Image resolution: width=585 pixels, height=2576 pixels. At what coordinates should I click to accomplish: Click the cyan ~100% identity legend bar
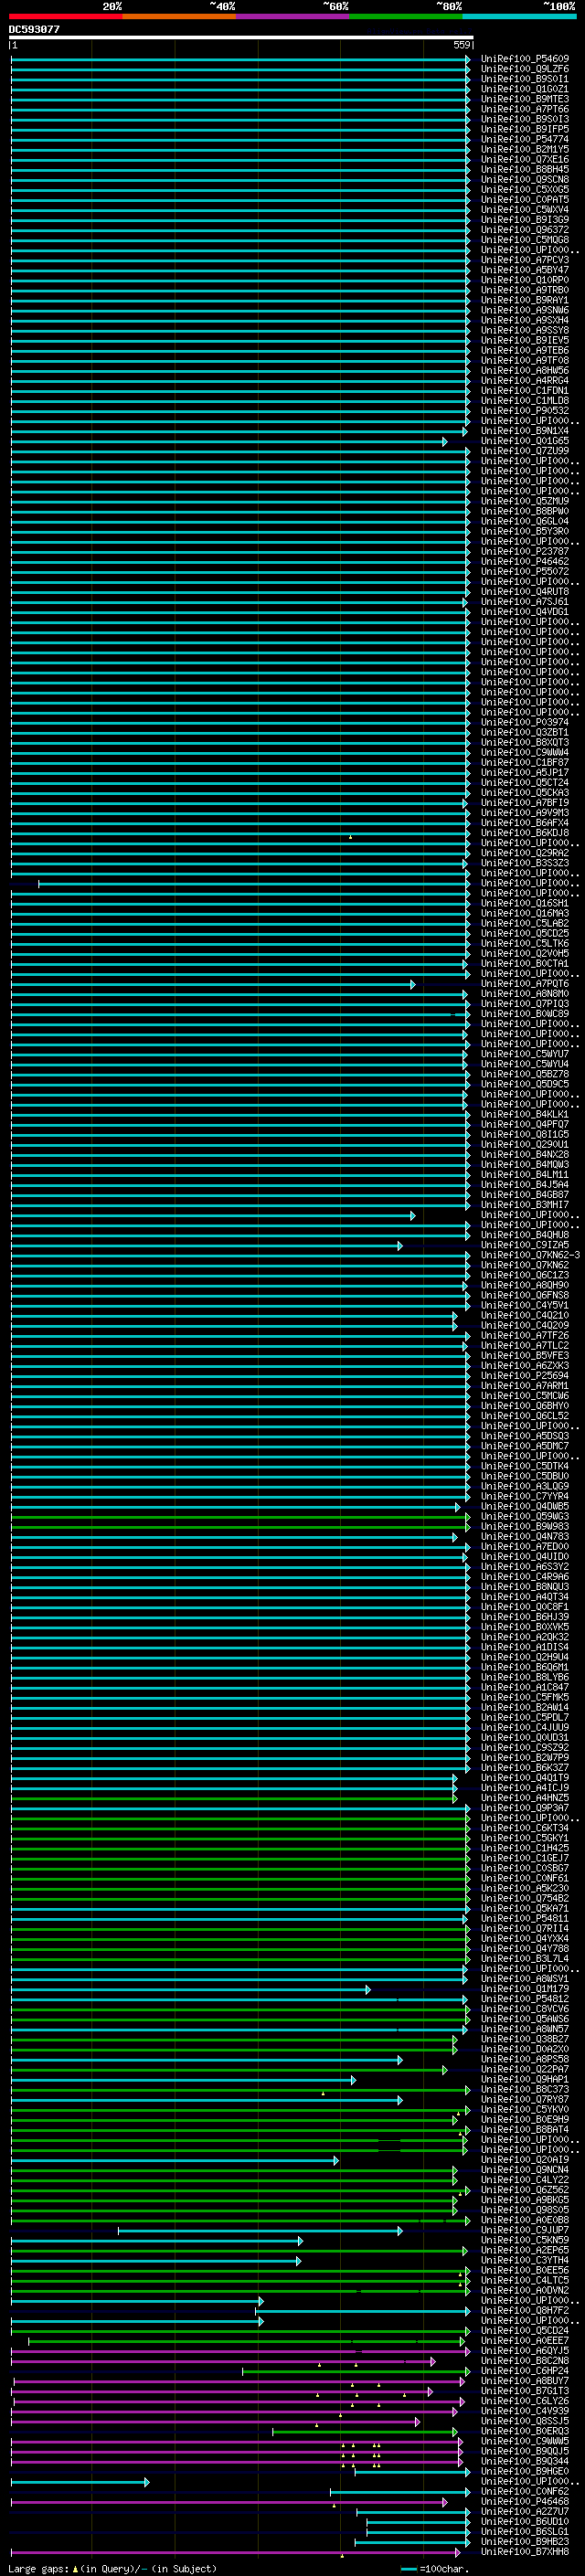520,16
